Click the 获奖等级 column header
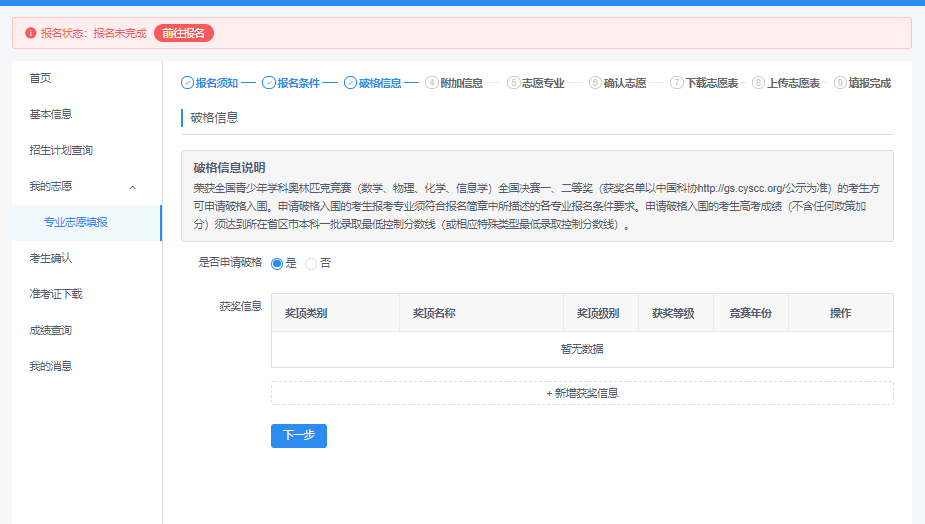This screenshot has height=524, width=925. click(x=673, y=313)
